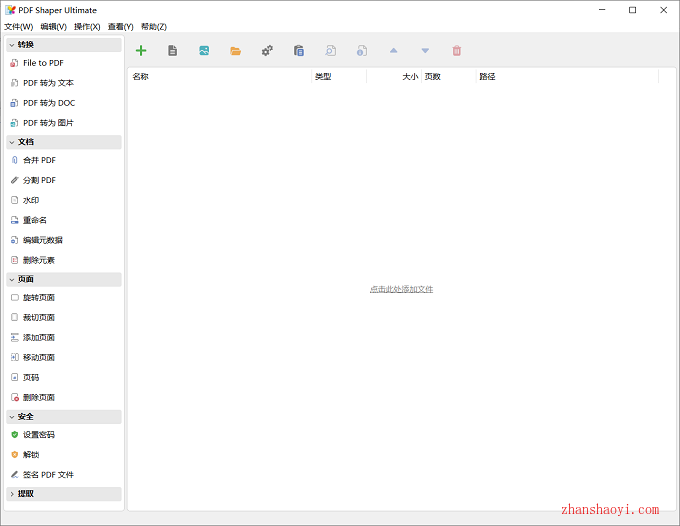
Task: Select File to PDF tool
Action: point(64,63)
